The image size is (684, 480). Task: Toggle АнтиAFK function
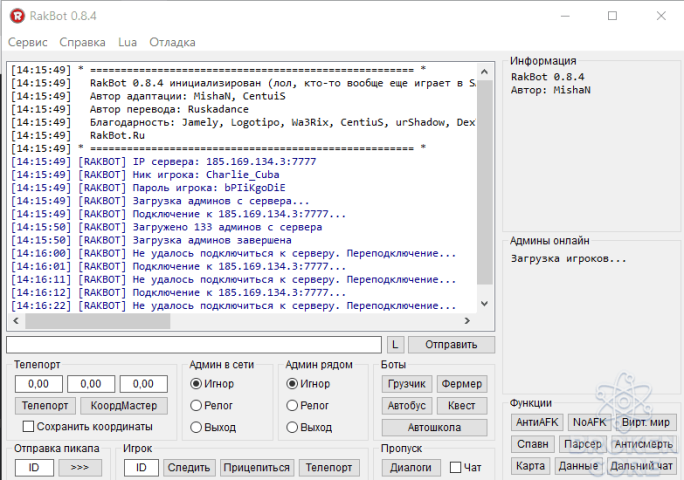[537, 422]
